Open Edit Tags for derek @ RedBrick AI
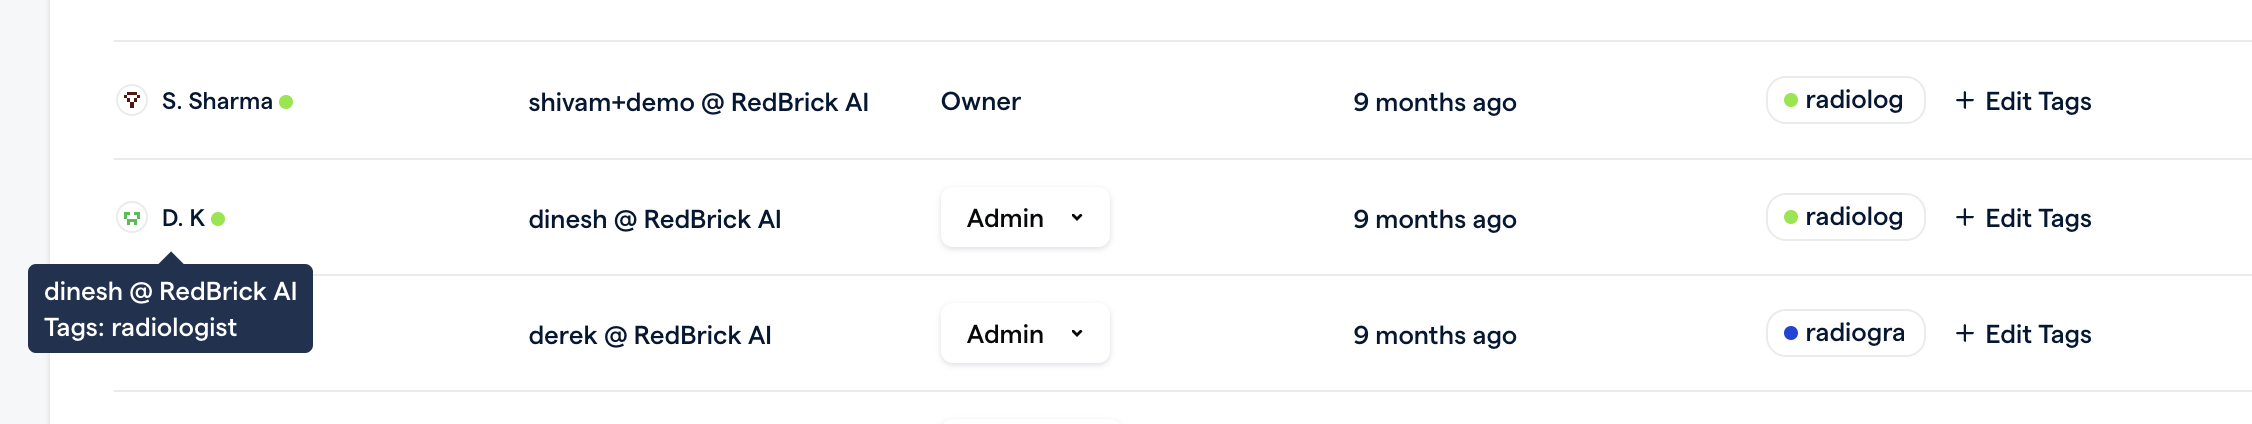 point(2024,334)
